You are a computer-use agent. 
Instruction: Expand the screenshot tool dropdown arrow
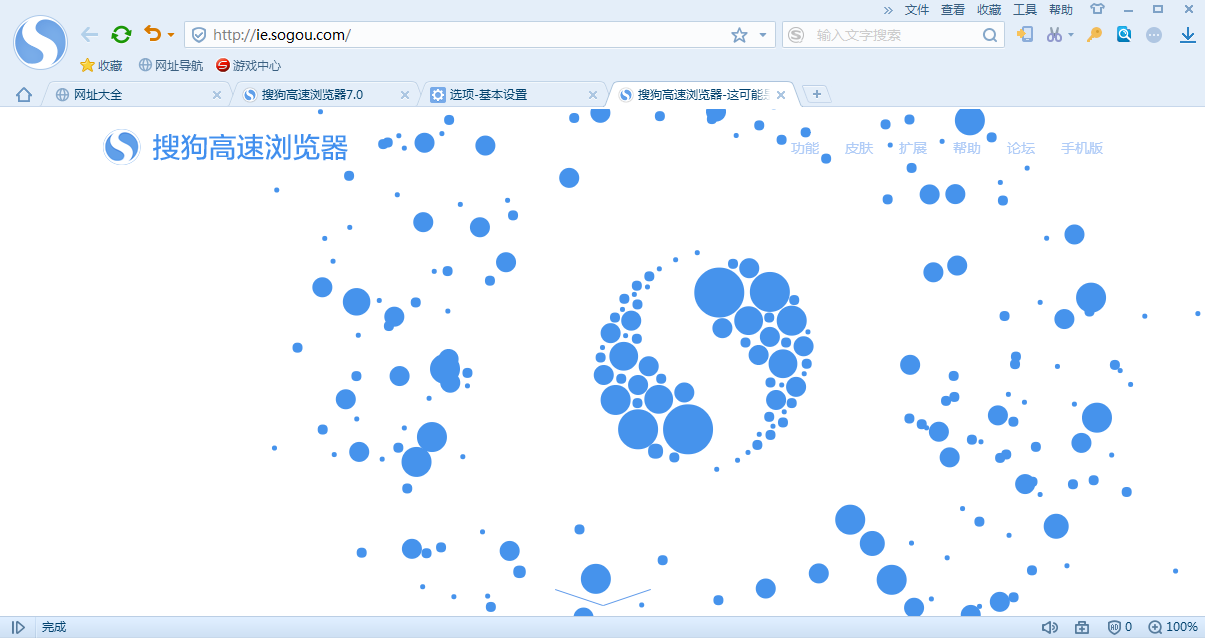(1071, 35)
